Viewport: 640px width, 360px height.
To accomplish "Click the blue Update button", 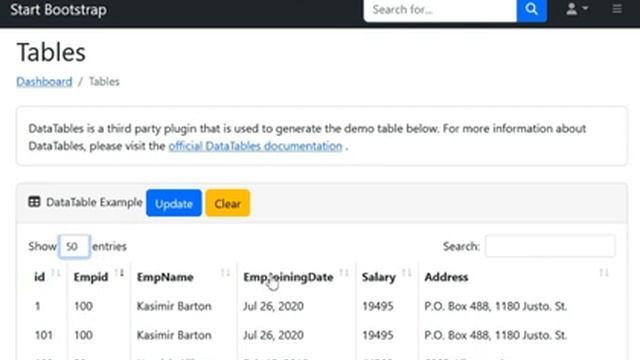I will point(174,203).
